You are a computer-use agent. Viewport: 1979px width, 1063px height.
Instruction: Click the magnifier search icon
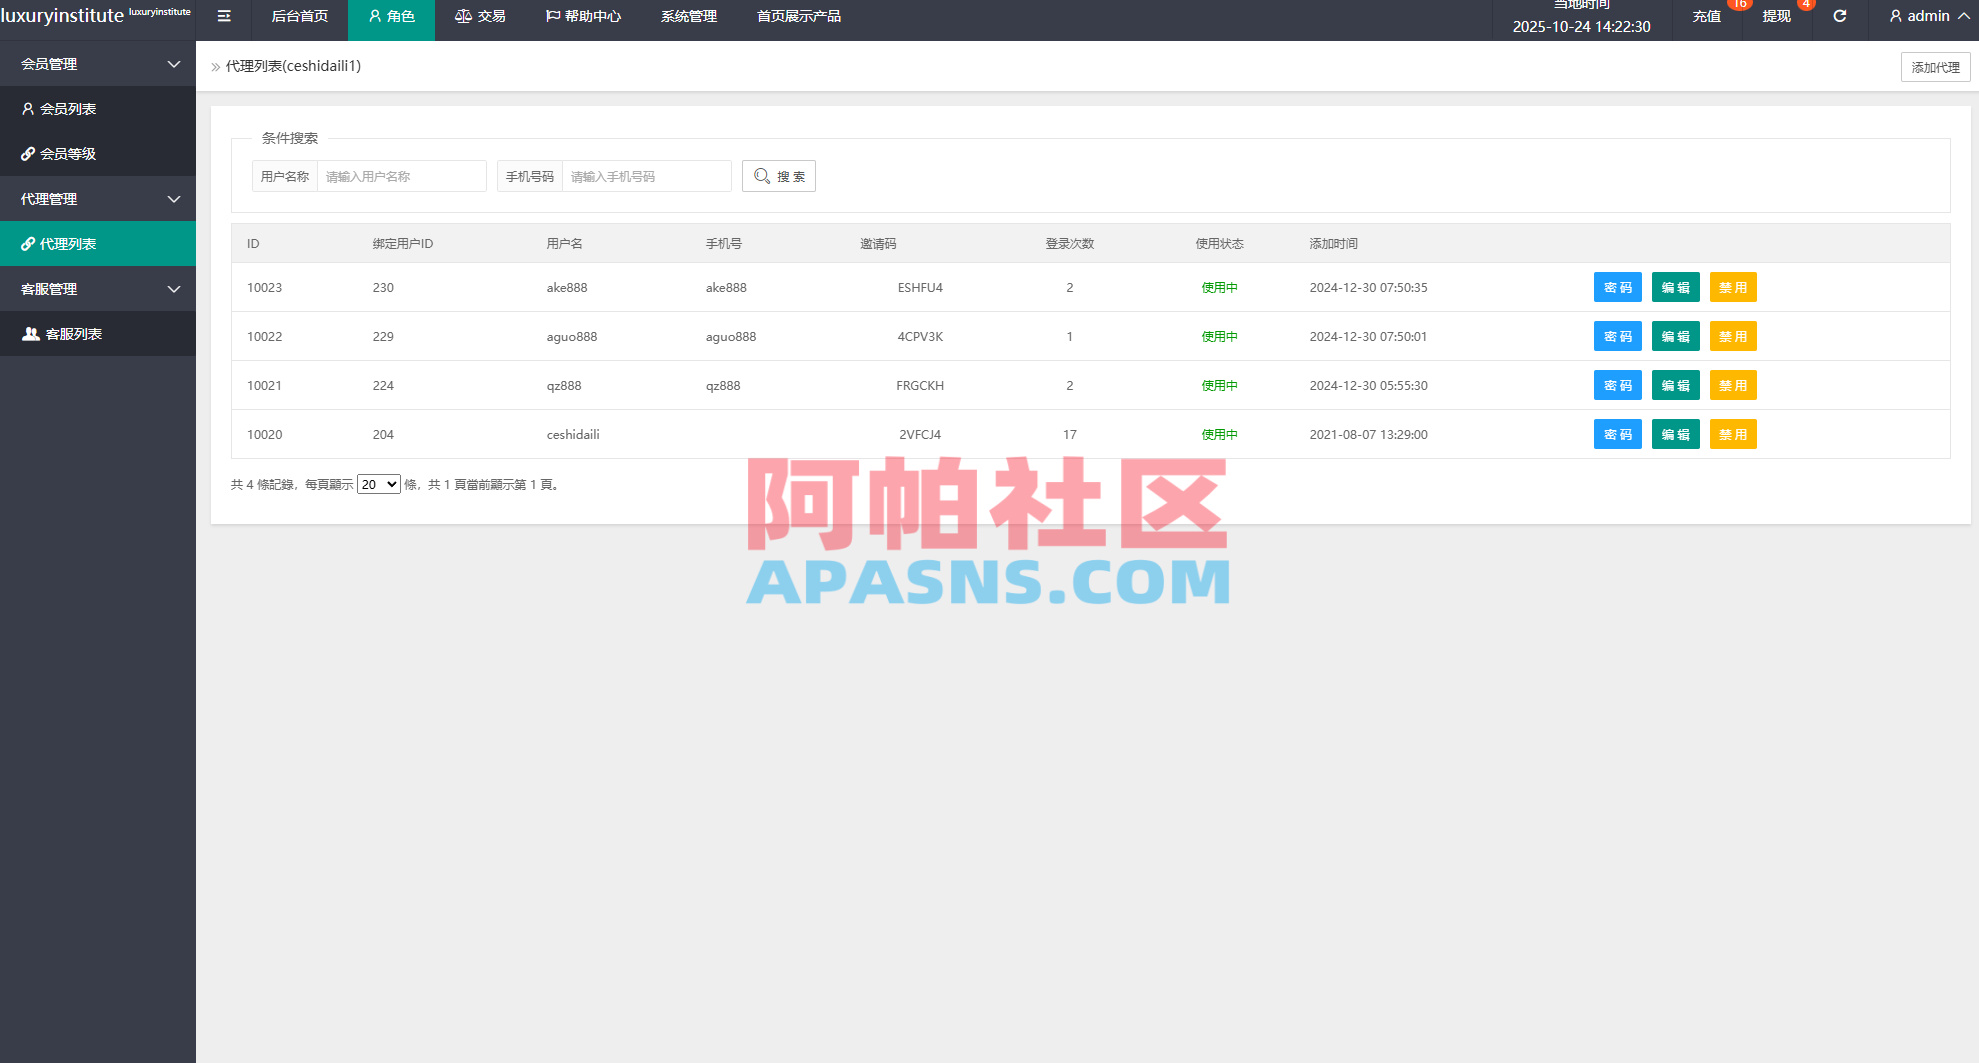pos(761,176)
